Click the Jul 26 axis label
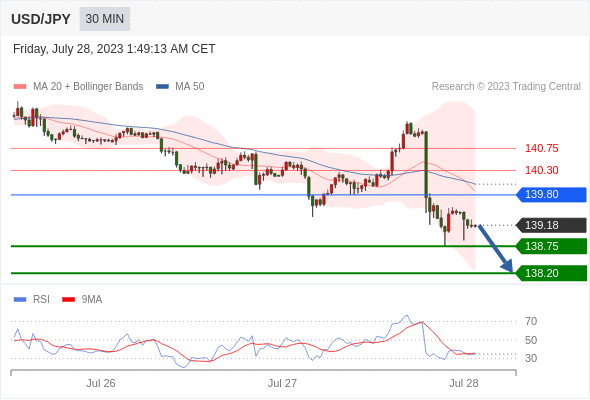The height and width of the screenshot is (400, 590). [101, 383]
